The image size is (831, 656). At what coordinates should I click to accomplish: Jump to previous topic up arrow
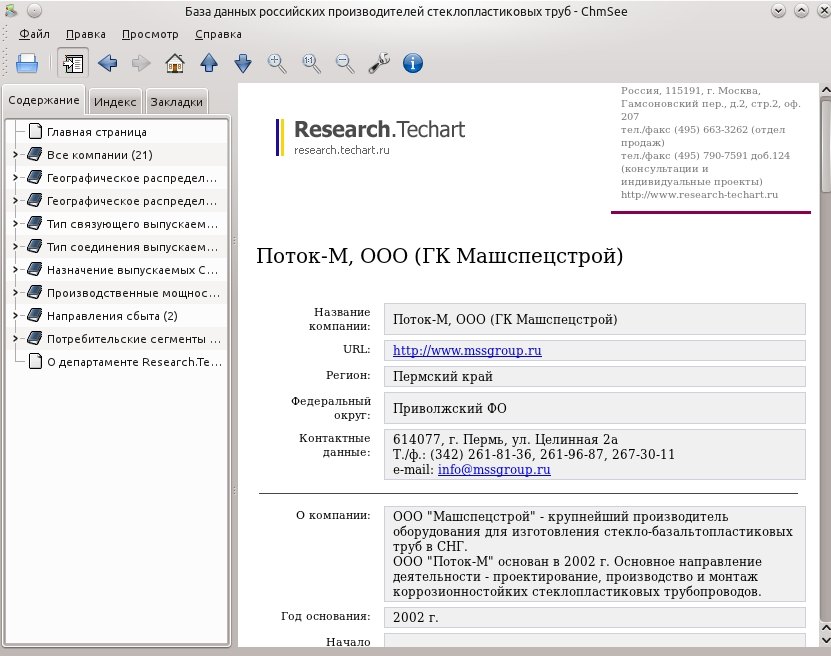pos(209,64)
